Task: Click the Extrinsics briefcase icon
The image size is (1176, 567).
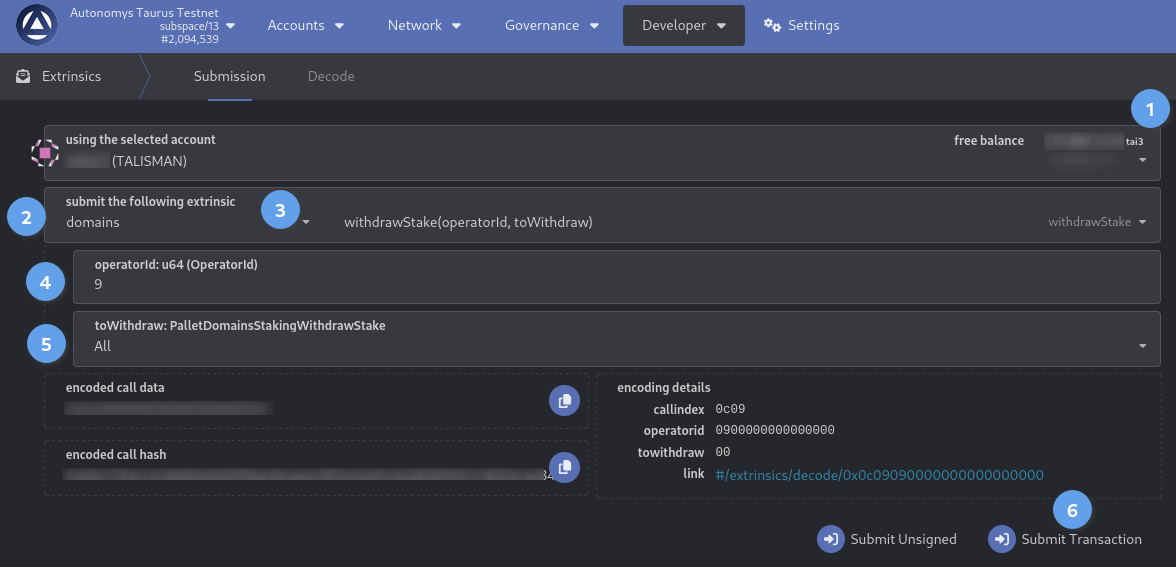Action: tap(23, 76)
